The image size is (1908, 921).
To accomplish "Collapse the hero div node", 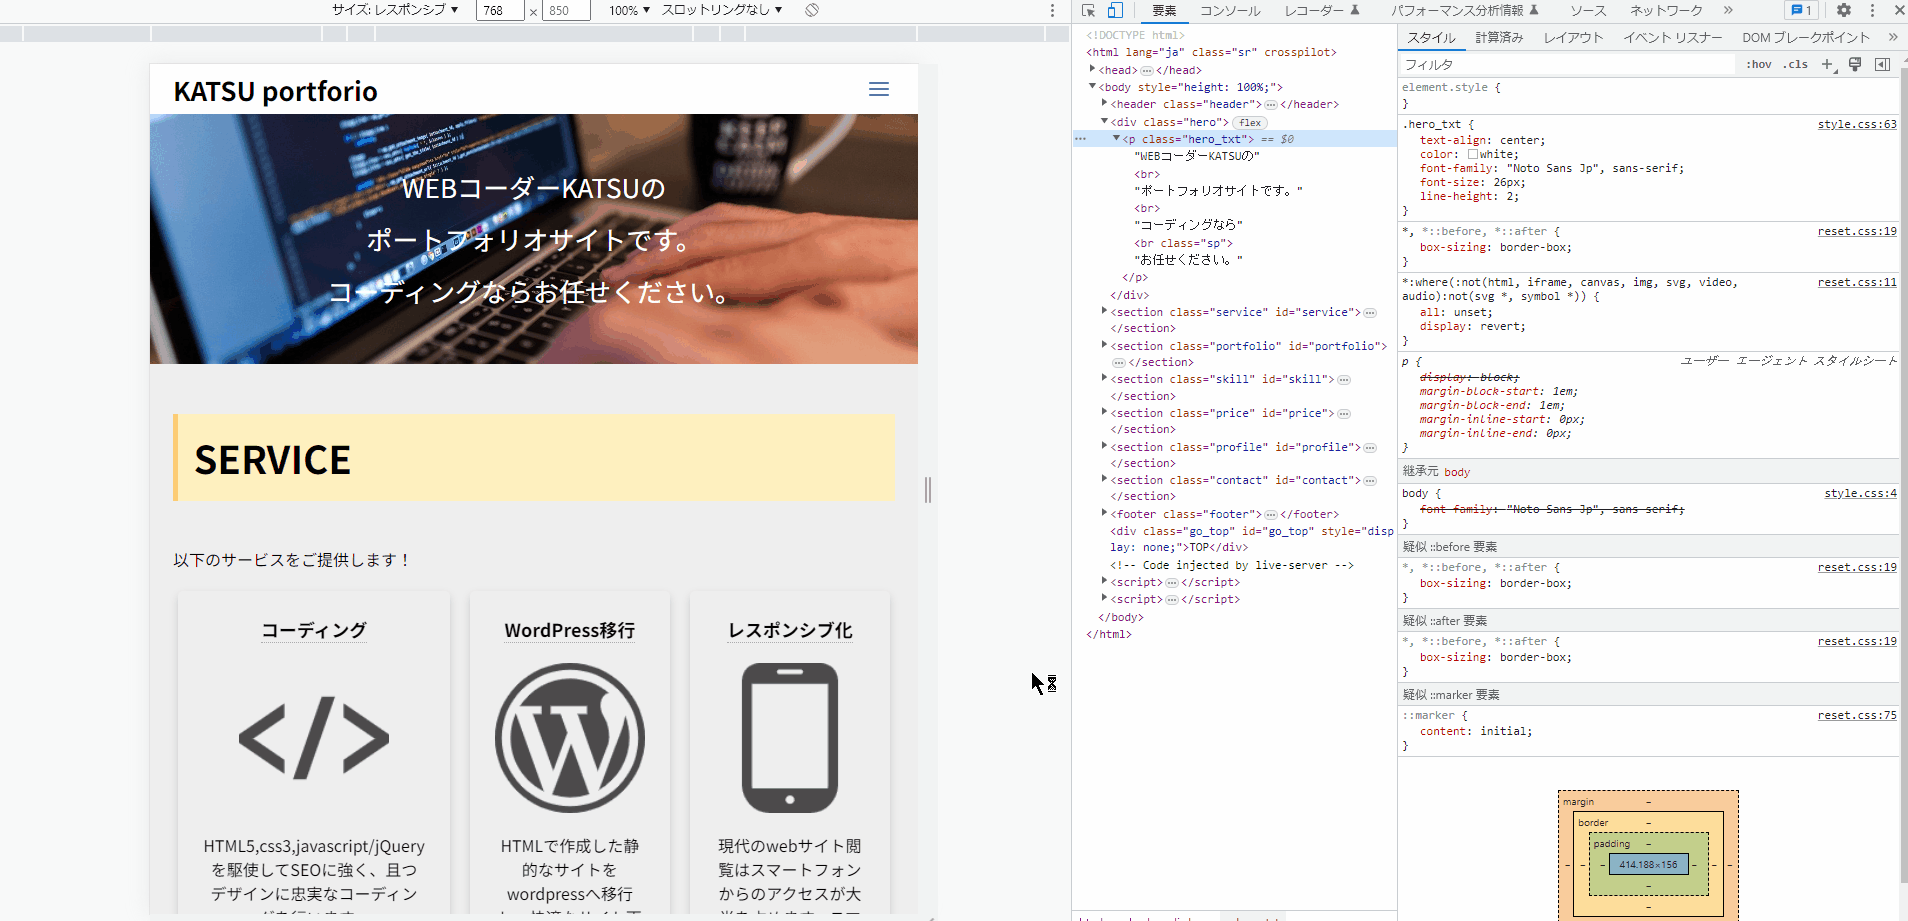I will [x=1104, y=121].
